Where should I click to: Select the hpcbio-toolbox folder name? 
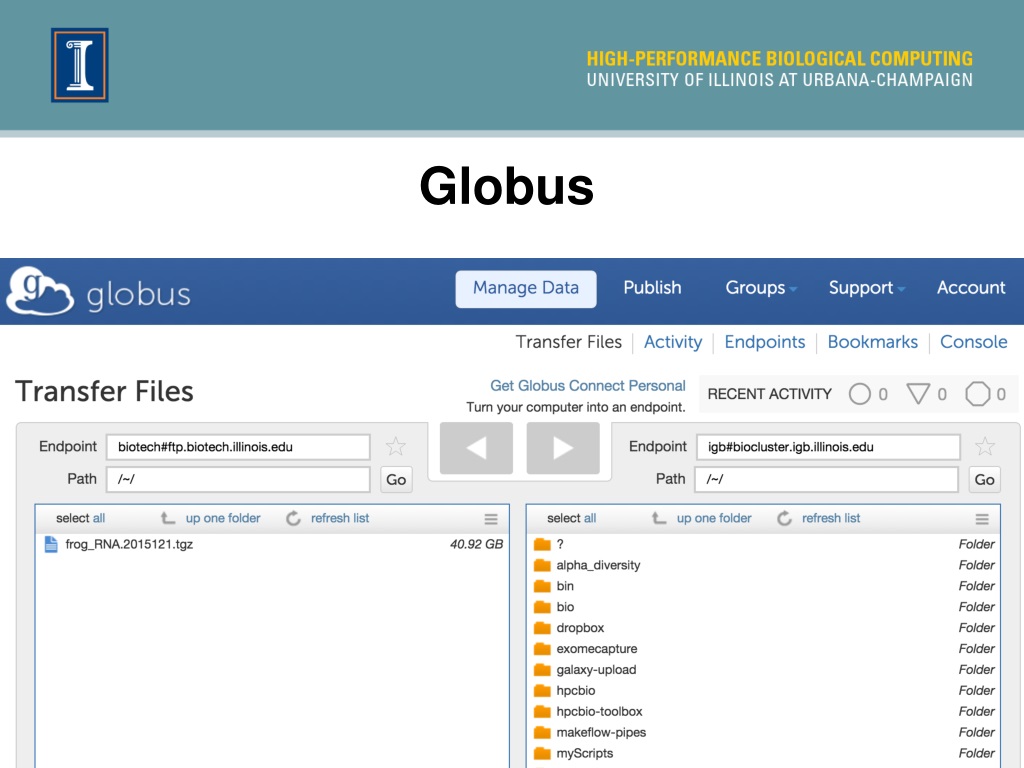(599, 712)
